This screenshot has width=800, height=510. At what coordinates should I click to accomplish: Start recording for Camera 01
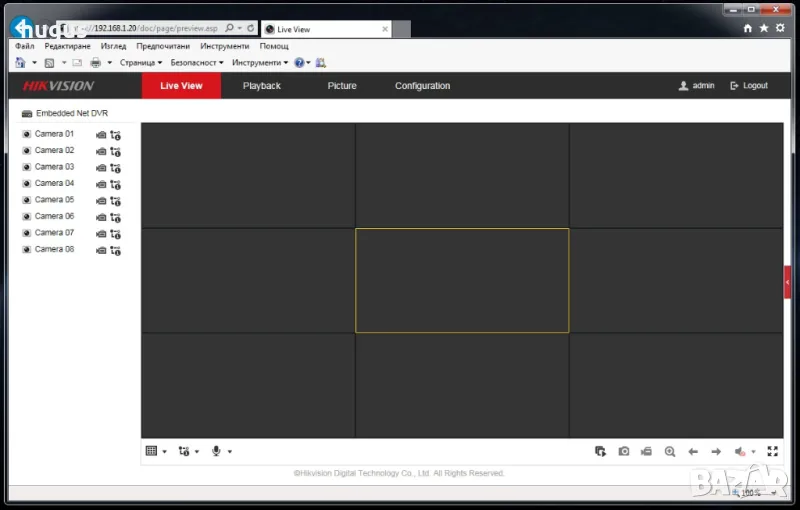click(100, 134)
